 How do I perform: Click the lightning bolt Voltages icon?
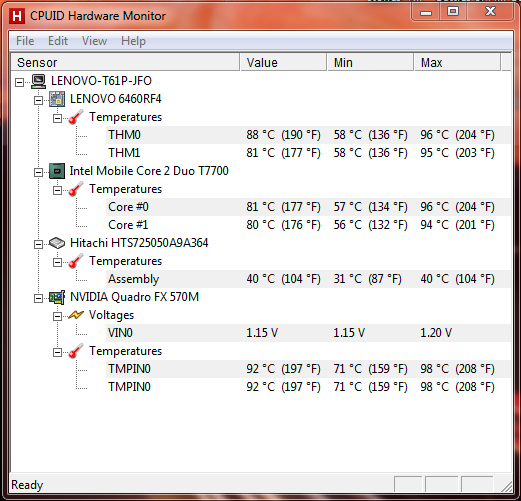[76, 315]
